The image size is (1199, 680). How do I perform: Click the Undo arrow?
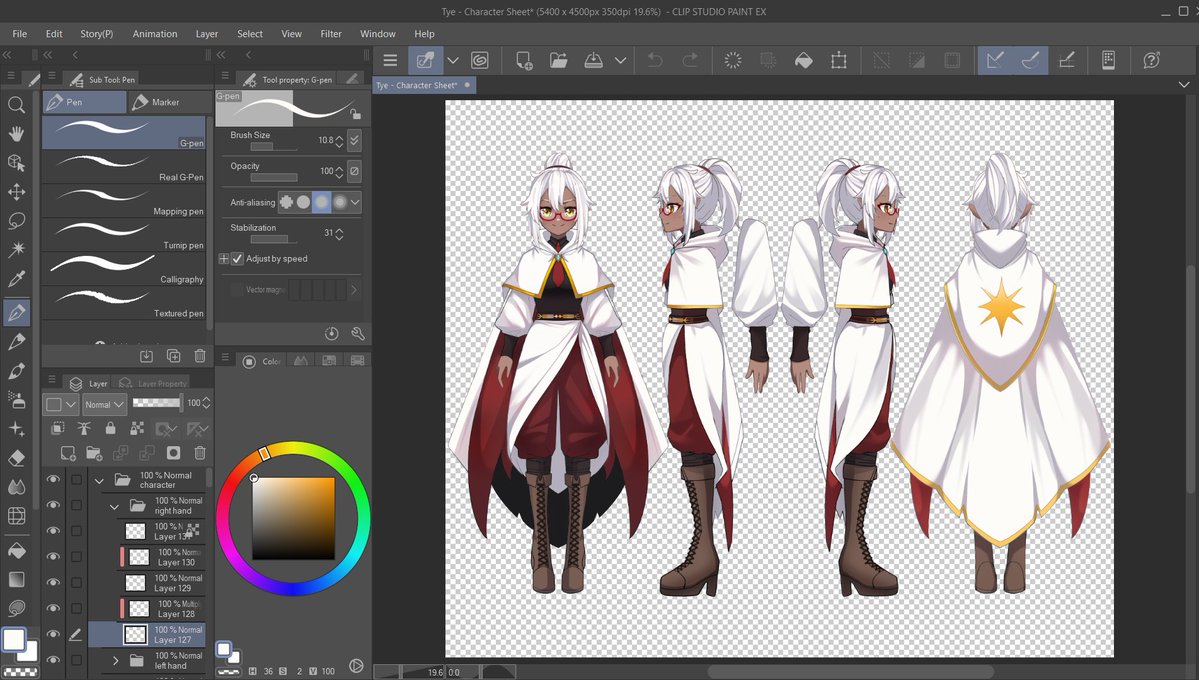pyautogui.click(x=655, y=60)
